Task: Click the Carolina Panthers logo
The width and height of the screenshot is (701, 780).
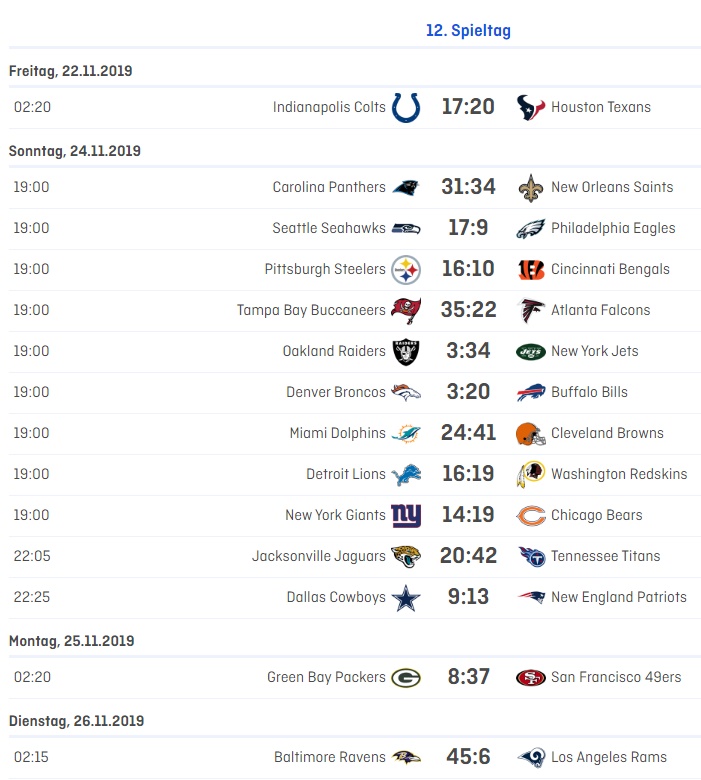Action: coord(406,187)
